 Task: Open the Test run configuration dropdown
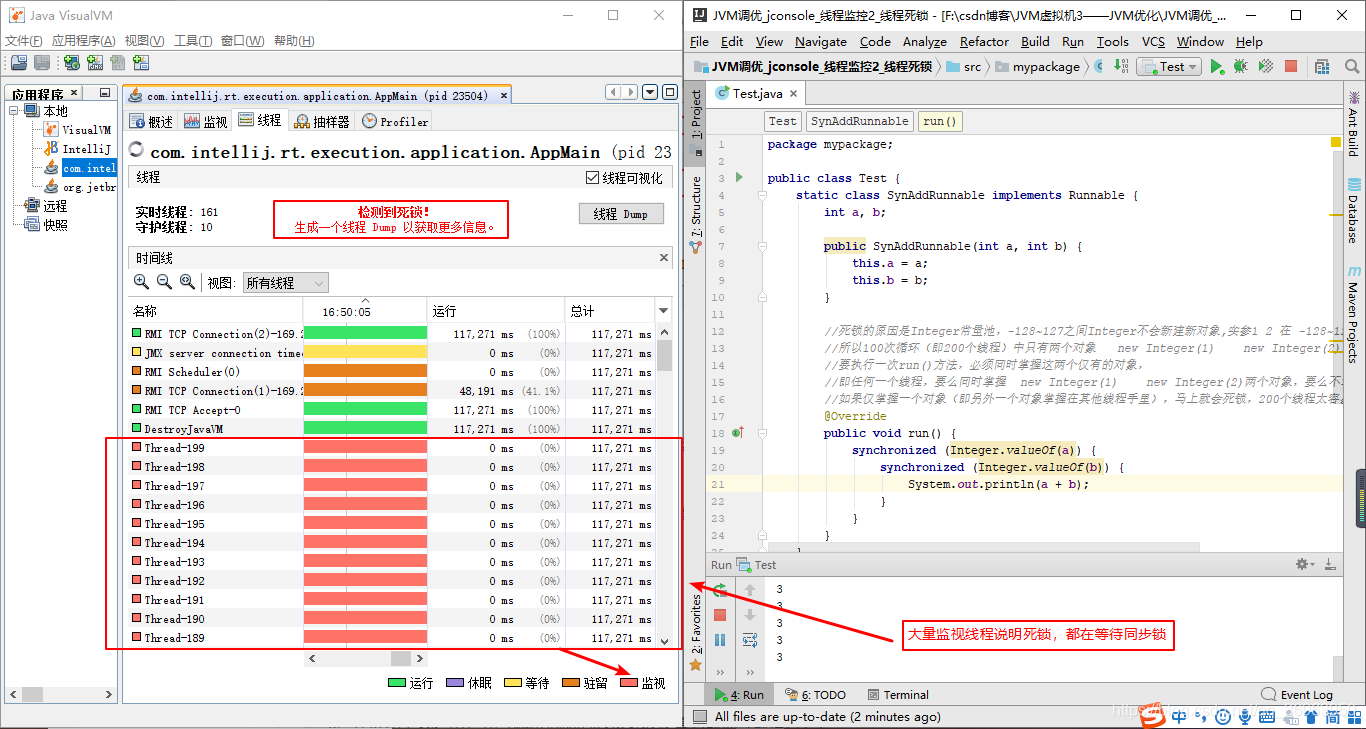(x=1171, y=66)
